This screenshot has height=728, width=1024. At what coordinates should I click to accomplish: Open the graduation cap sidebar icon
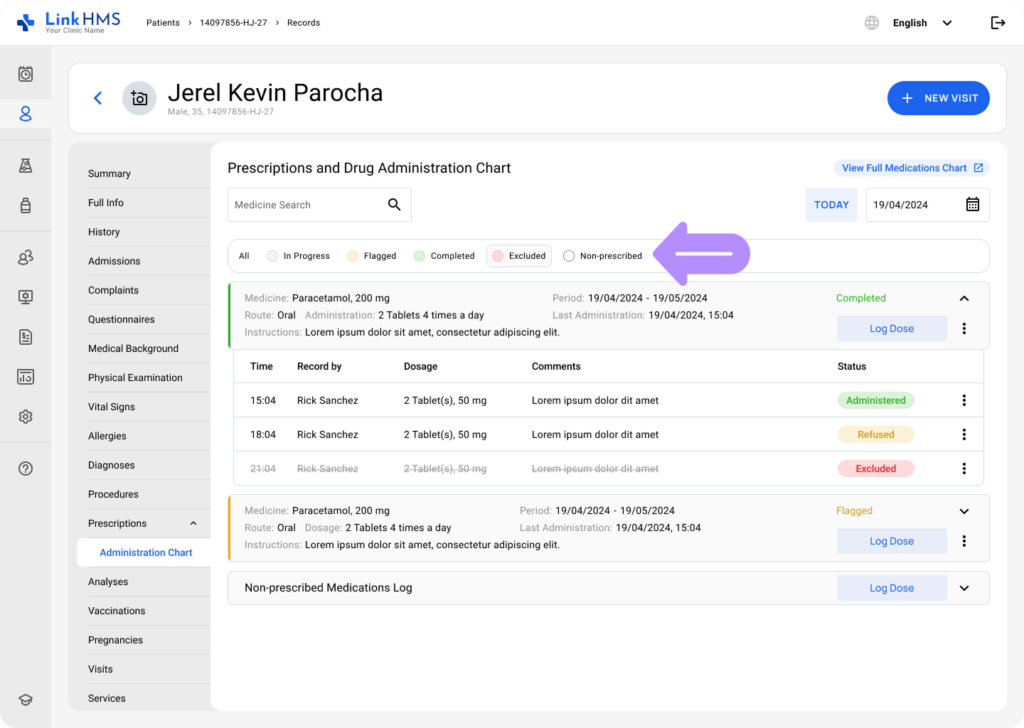click(25, 699)
